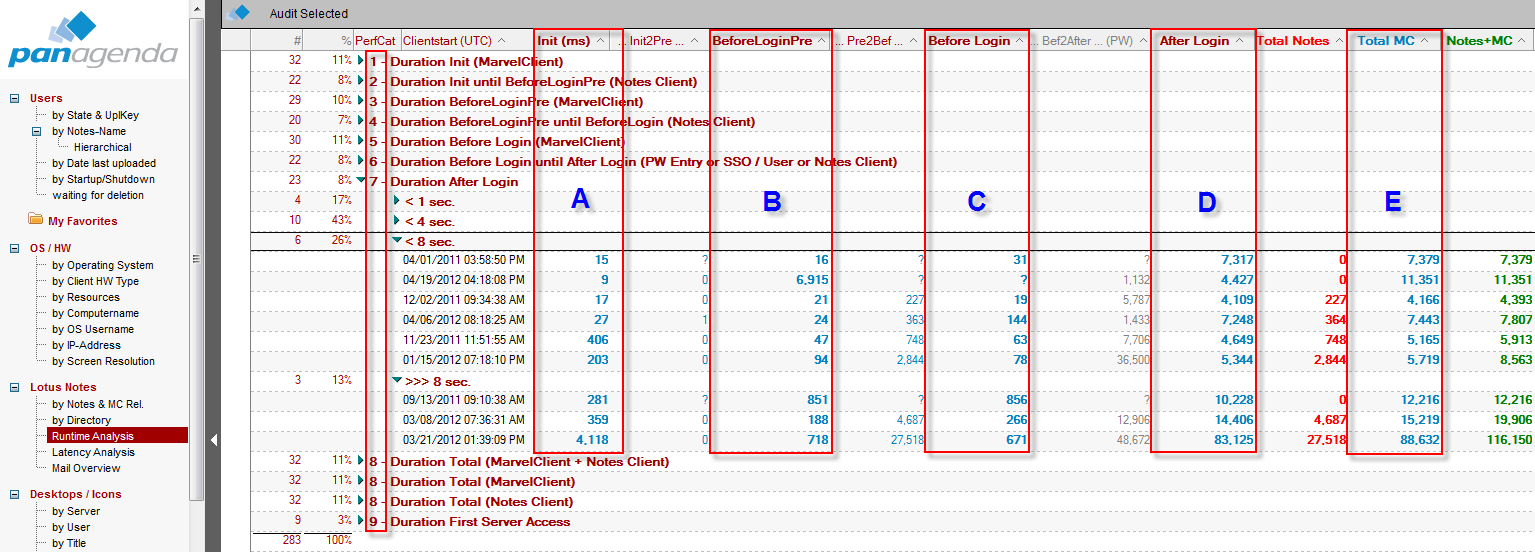Open My Favorites link
1535x552 pixels.
(83, 221)
